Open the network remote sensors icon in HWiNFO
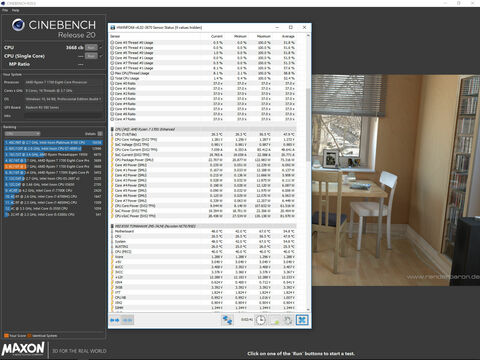Image resolution: width=480 pixels, height=360 pixels. pos(227,320)
